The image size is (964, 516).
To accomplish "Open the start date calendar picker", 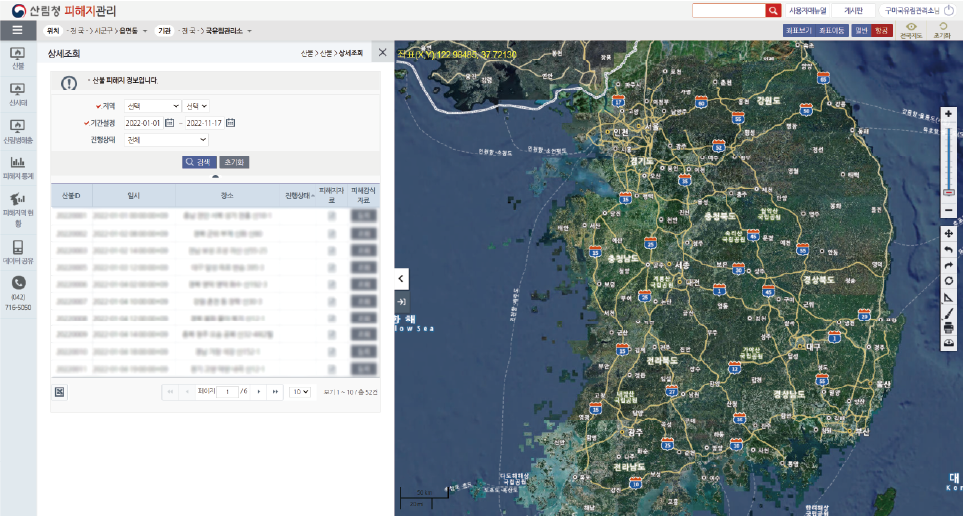I will [x=170, y=123].
